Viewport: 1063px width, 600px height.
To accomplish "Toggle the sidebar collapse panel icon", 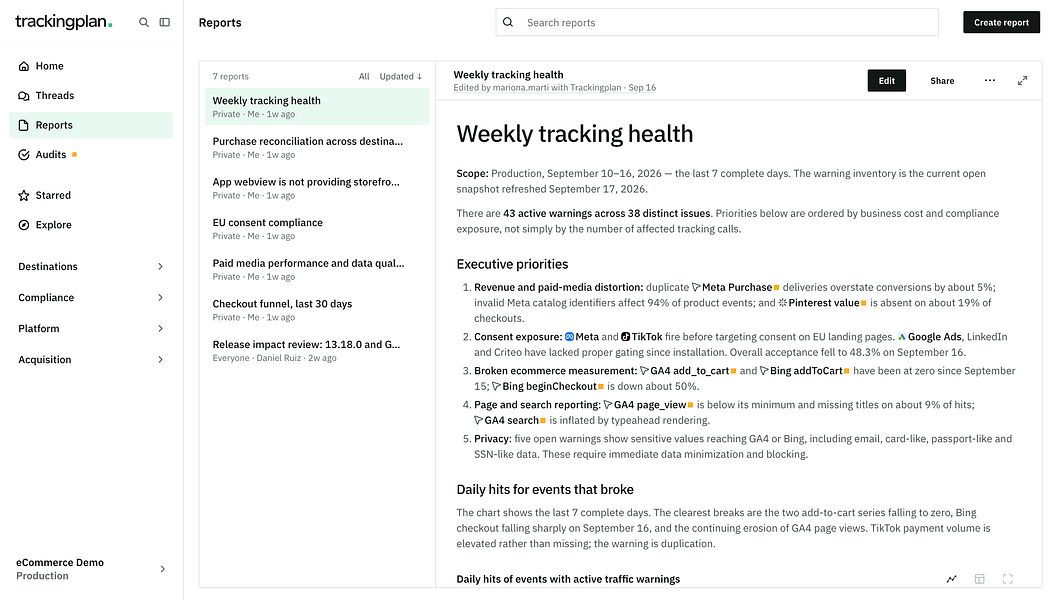I will tap(165, 22).
